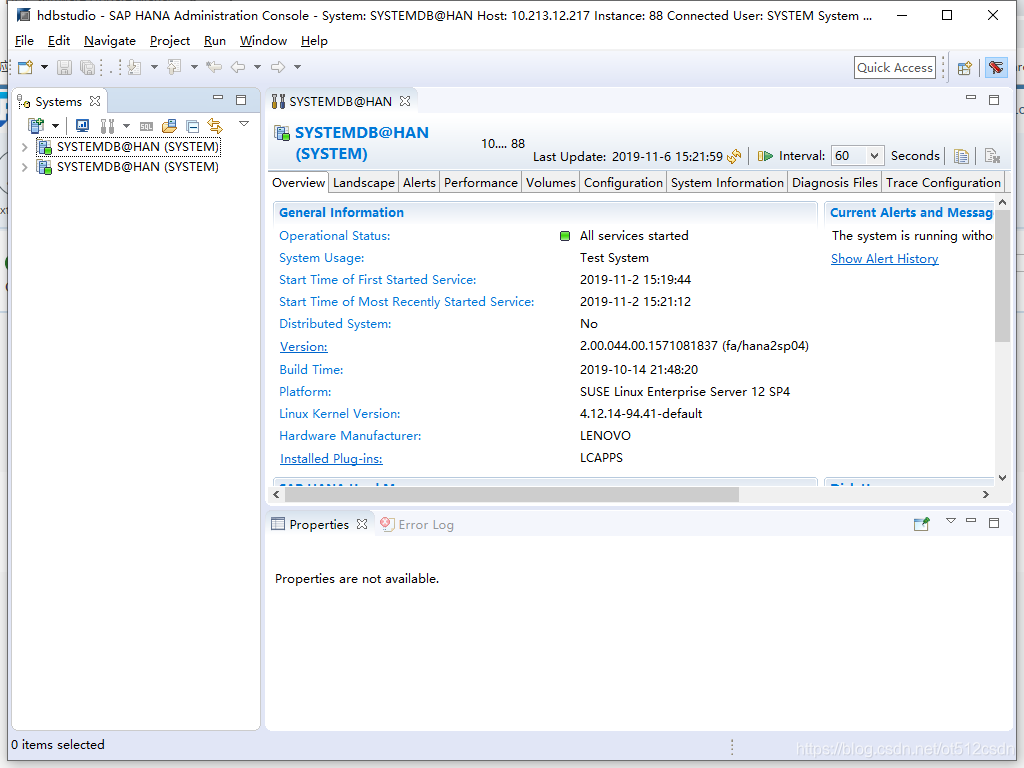Open the Systems view menu triangle
The image size is (1024, 768).
[244, 123]
